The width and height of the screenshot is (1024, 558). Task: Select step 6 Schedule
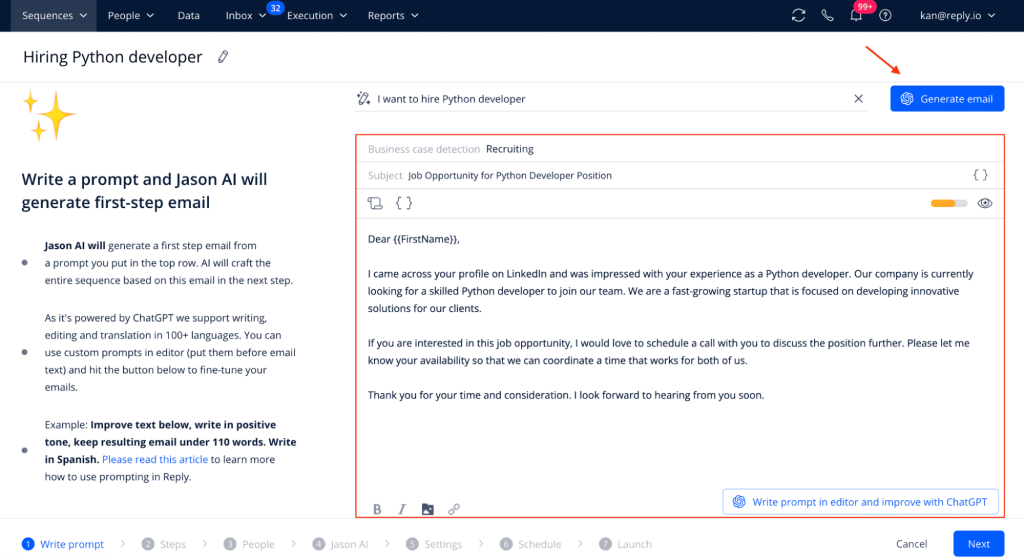tap(530, 544)
